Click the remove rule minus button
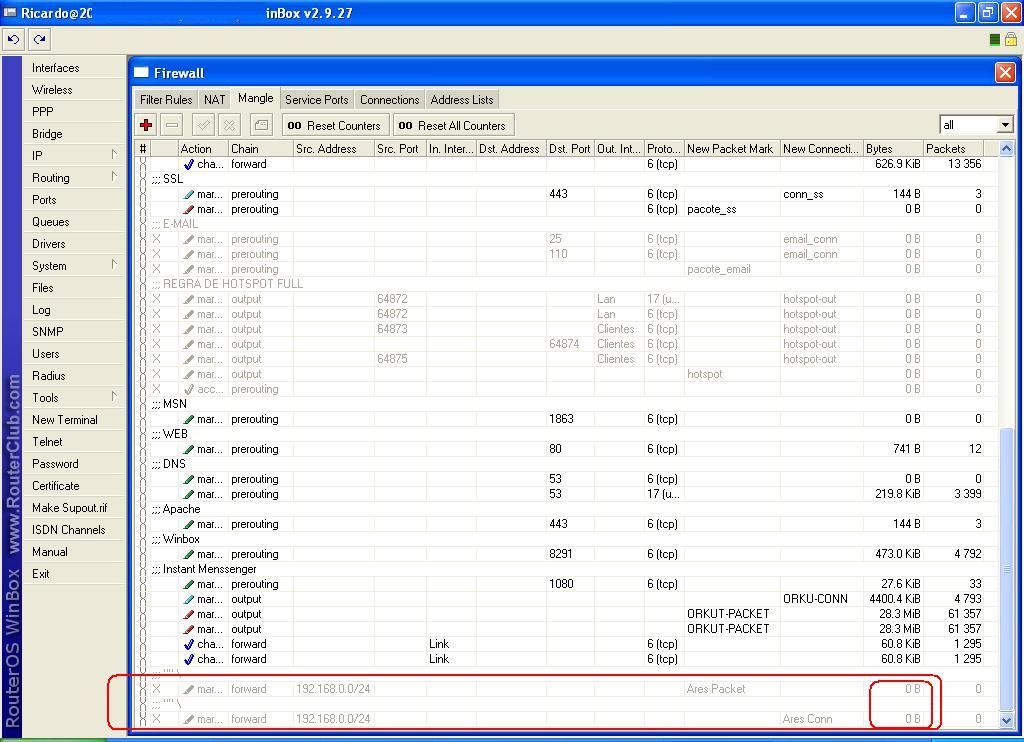 (172, 125)
